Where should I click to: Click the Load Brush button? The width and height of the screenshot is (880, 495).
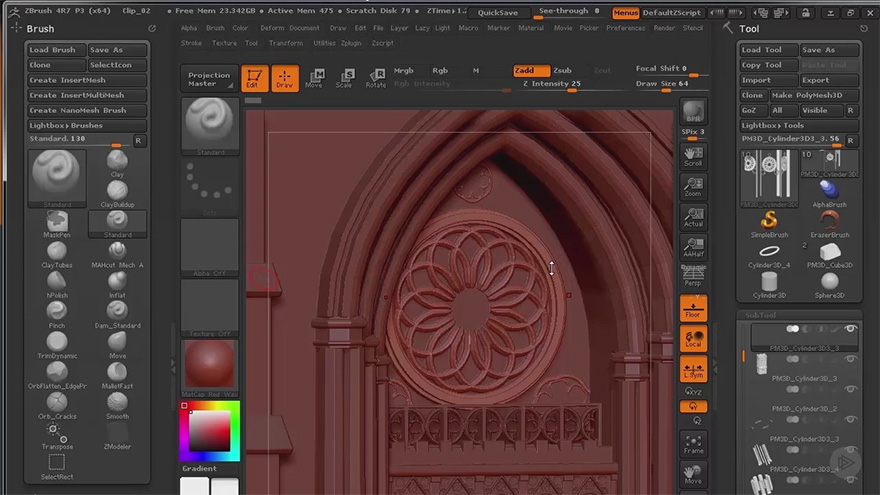coord(56,49)
